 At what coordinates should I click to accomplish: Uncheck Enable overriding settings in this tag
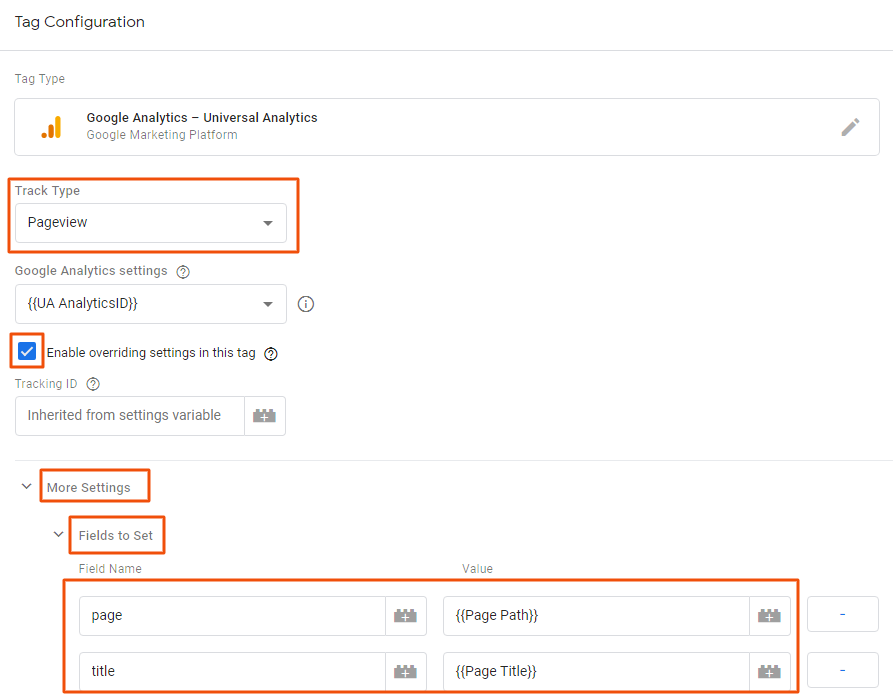(x=27, y=351)
